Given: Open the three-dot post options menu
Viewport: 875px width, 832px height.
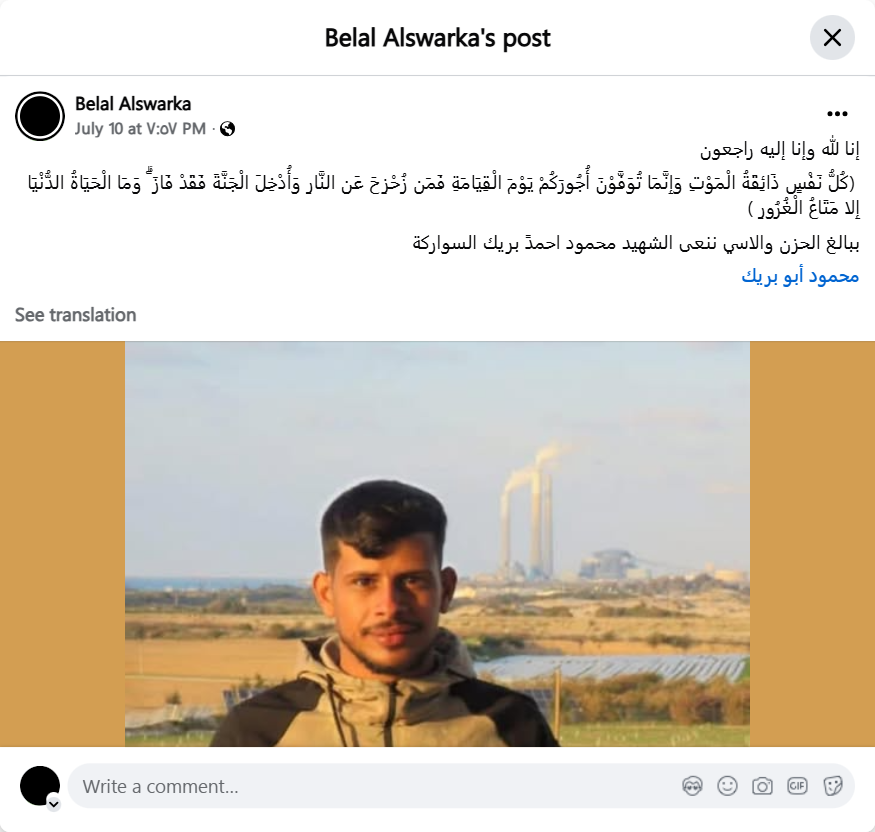Looking at the screenshot, I should tap(837, 114).
